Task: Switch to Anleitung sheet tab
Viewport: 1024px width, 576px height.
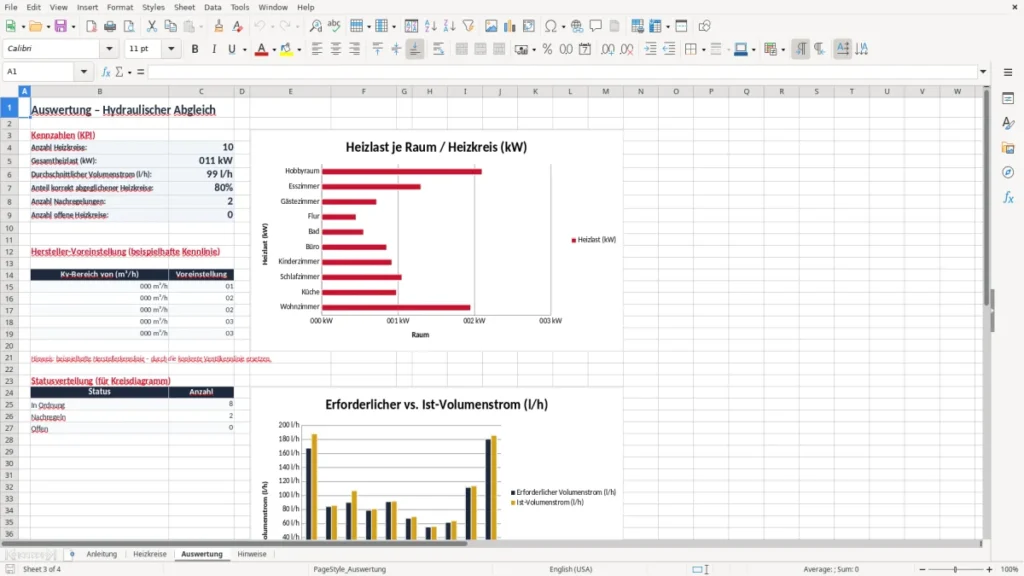Action: click(x=101, y=554)
